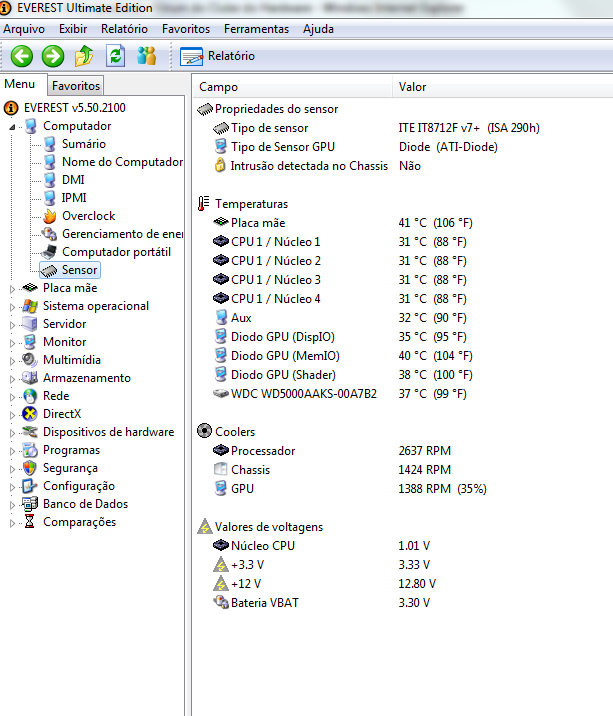
Task: Click the Intrusão detectada padlock icon
Action: pos(220,165)
